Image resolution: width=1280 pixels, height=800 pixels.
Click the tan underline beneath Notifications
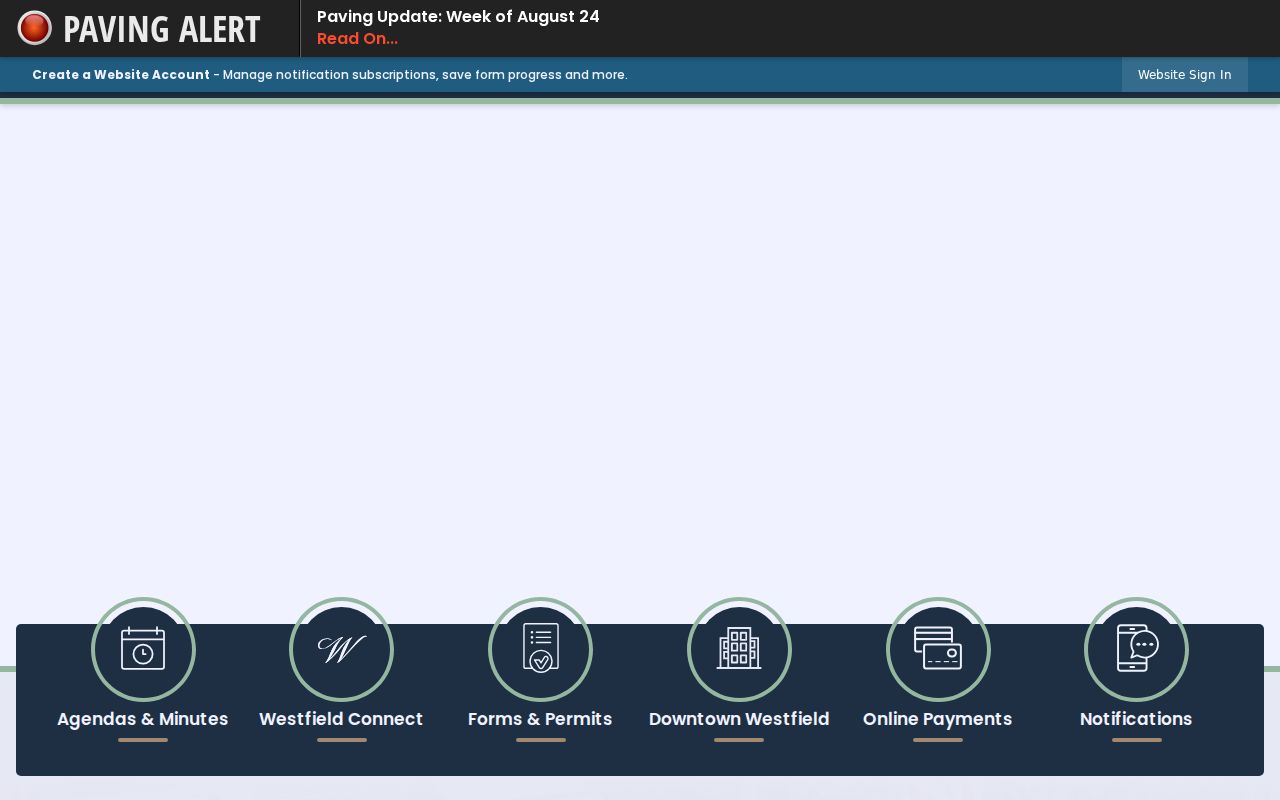point(1137,740)
